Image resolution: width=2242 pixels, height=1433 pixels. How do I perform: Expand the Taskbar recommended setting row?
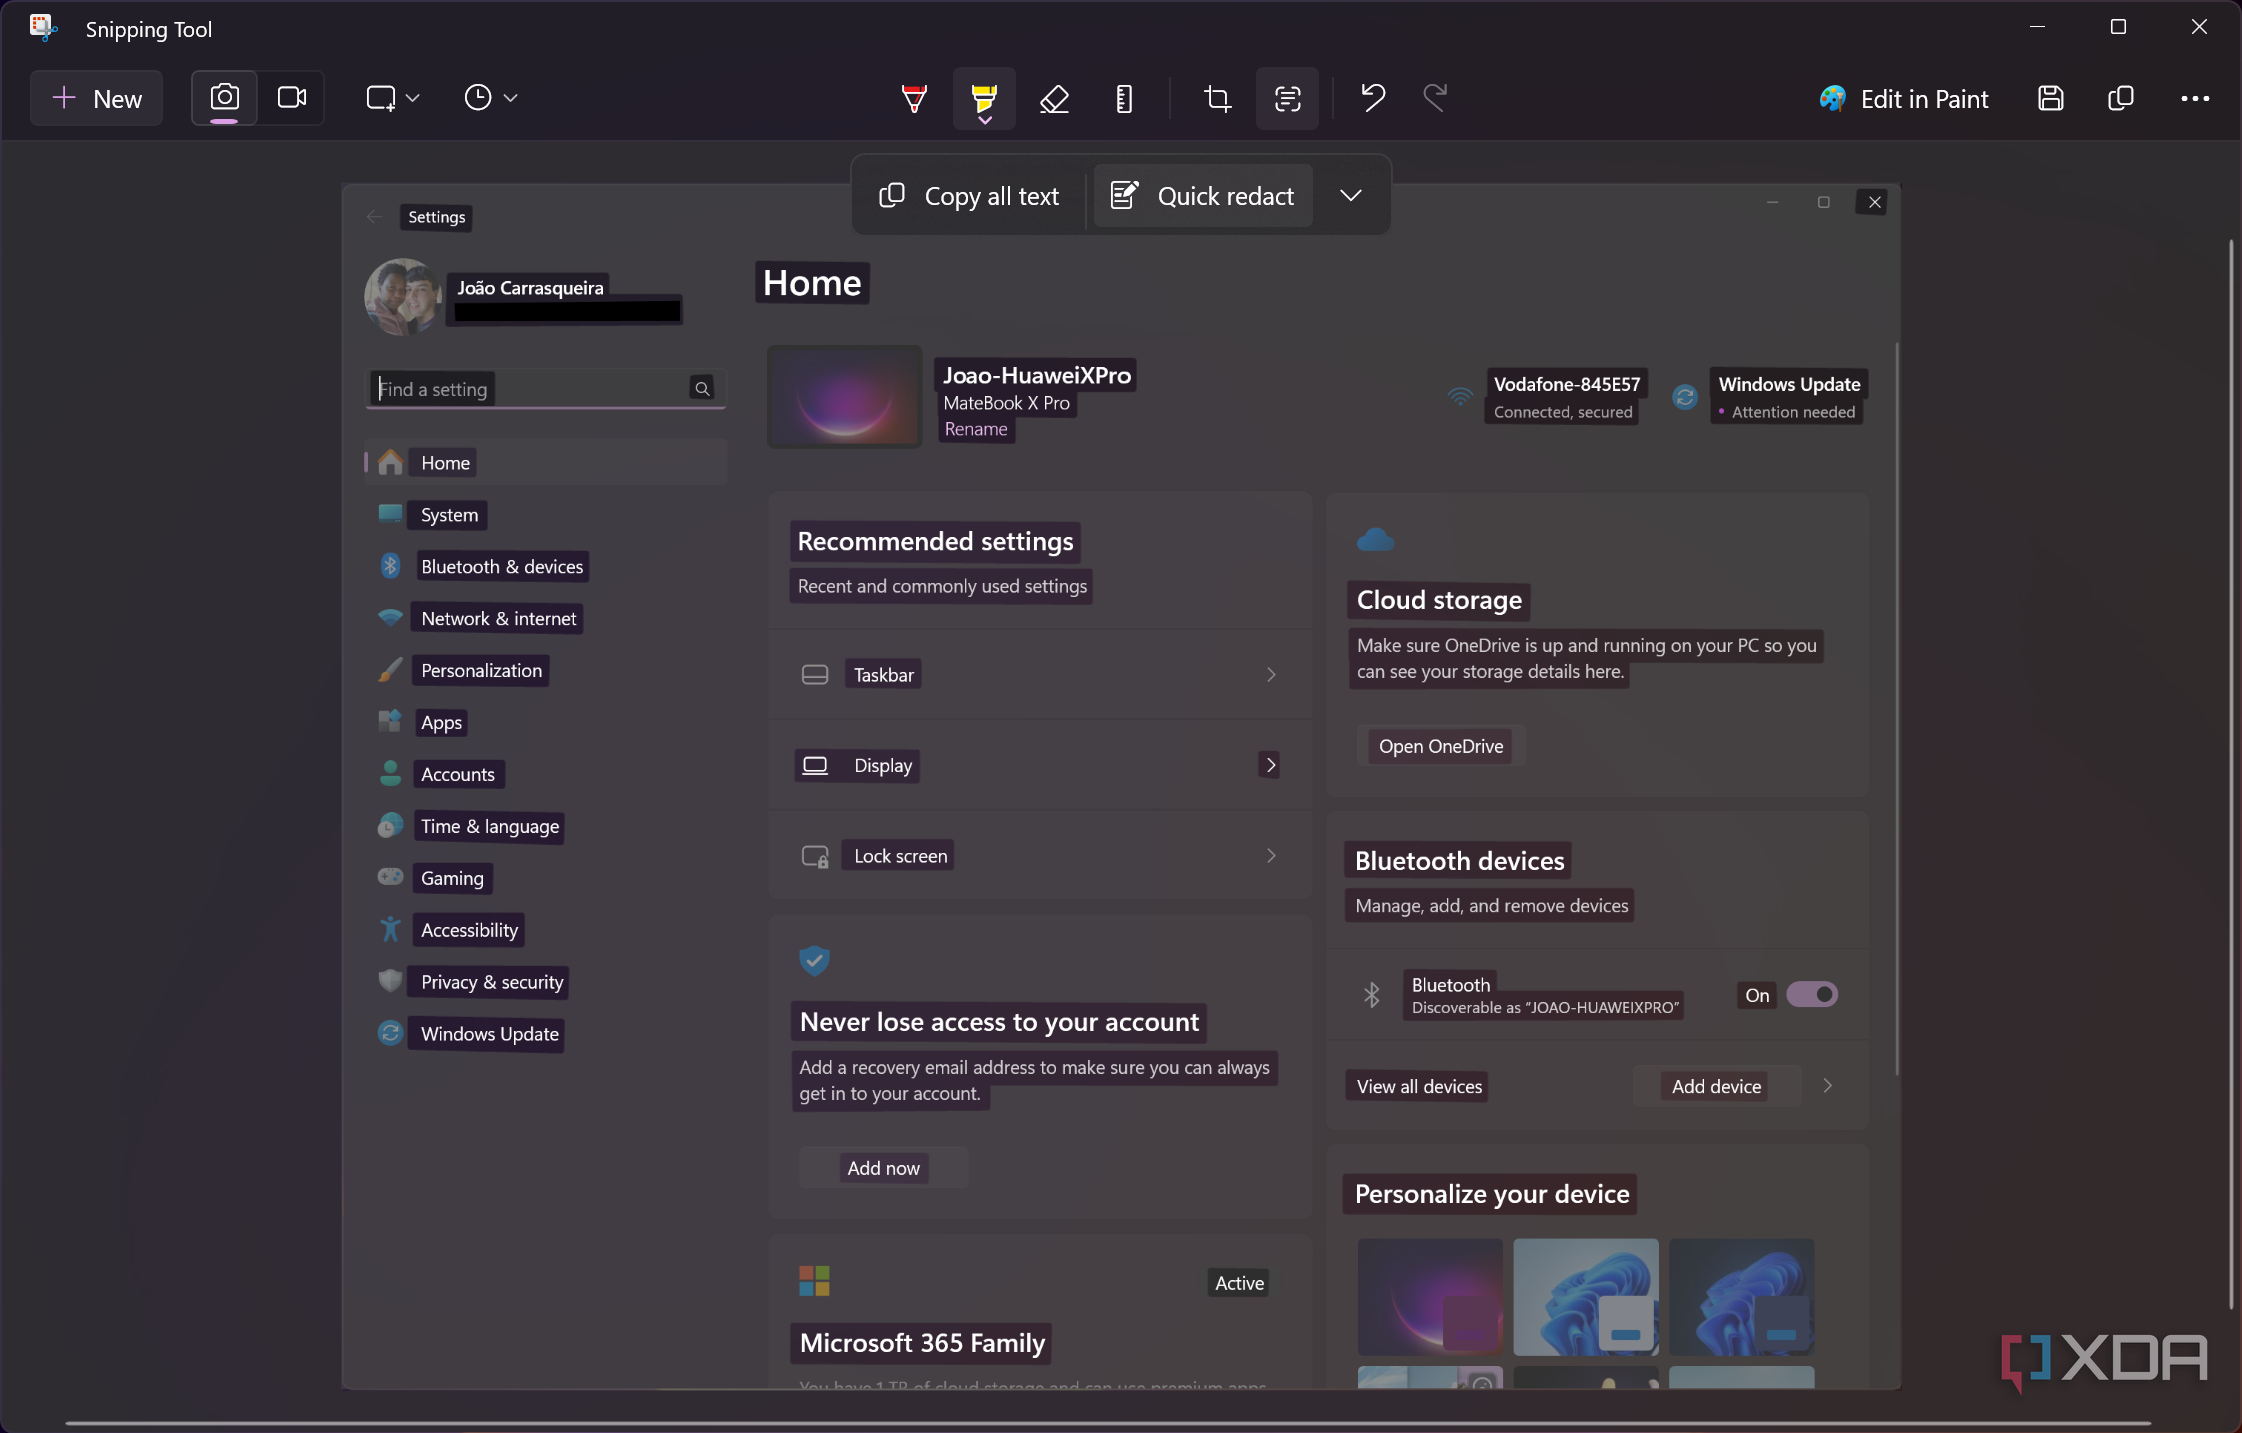(1040, 675)
